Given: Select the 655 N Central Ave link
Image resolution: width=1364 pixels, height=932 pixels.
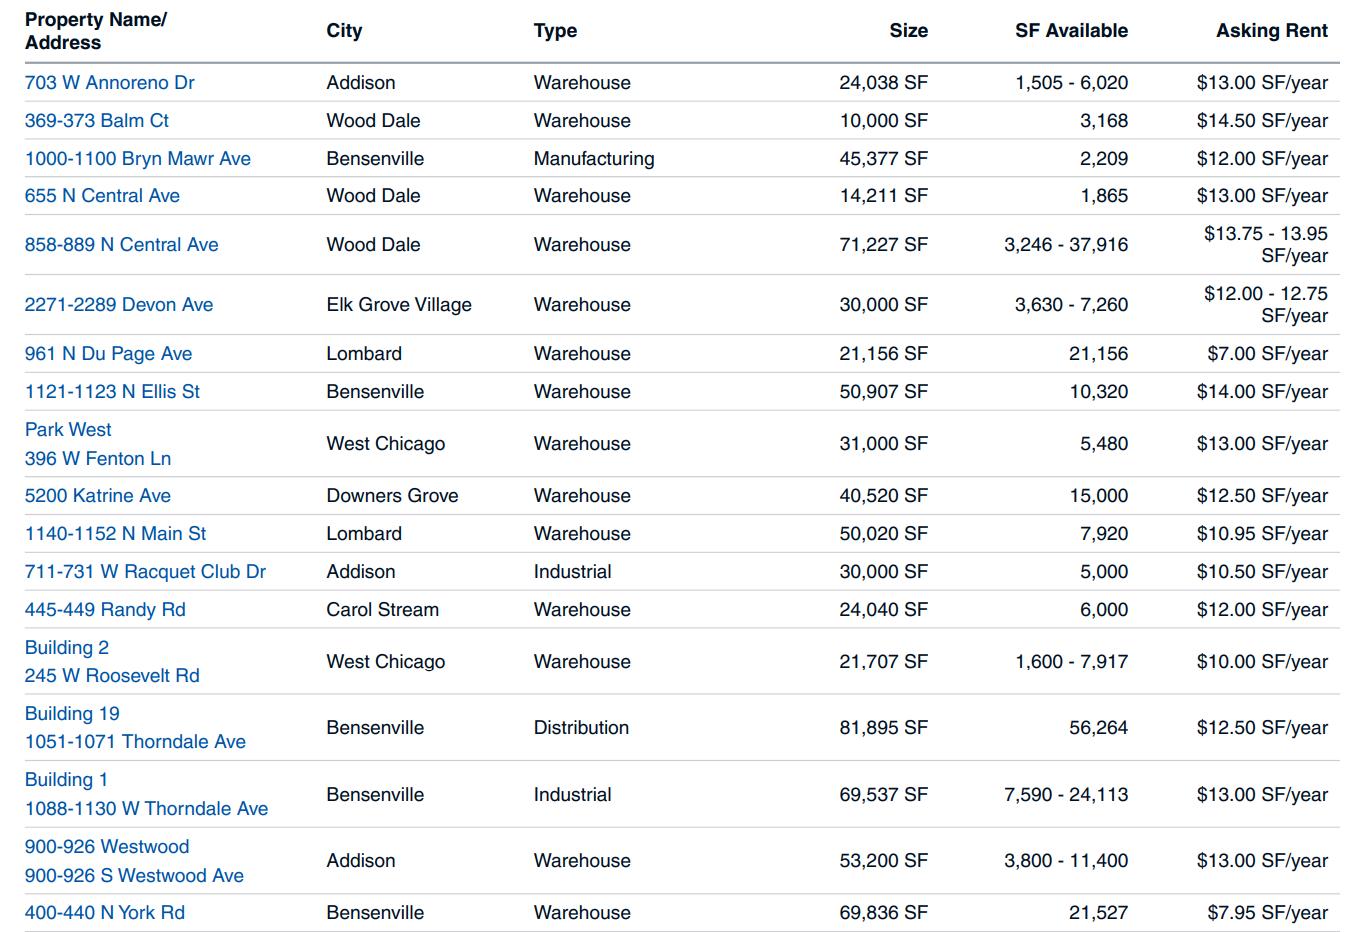Looking at the screenshot, I should pyautogui.click(x=102, y=196).
